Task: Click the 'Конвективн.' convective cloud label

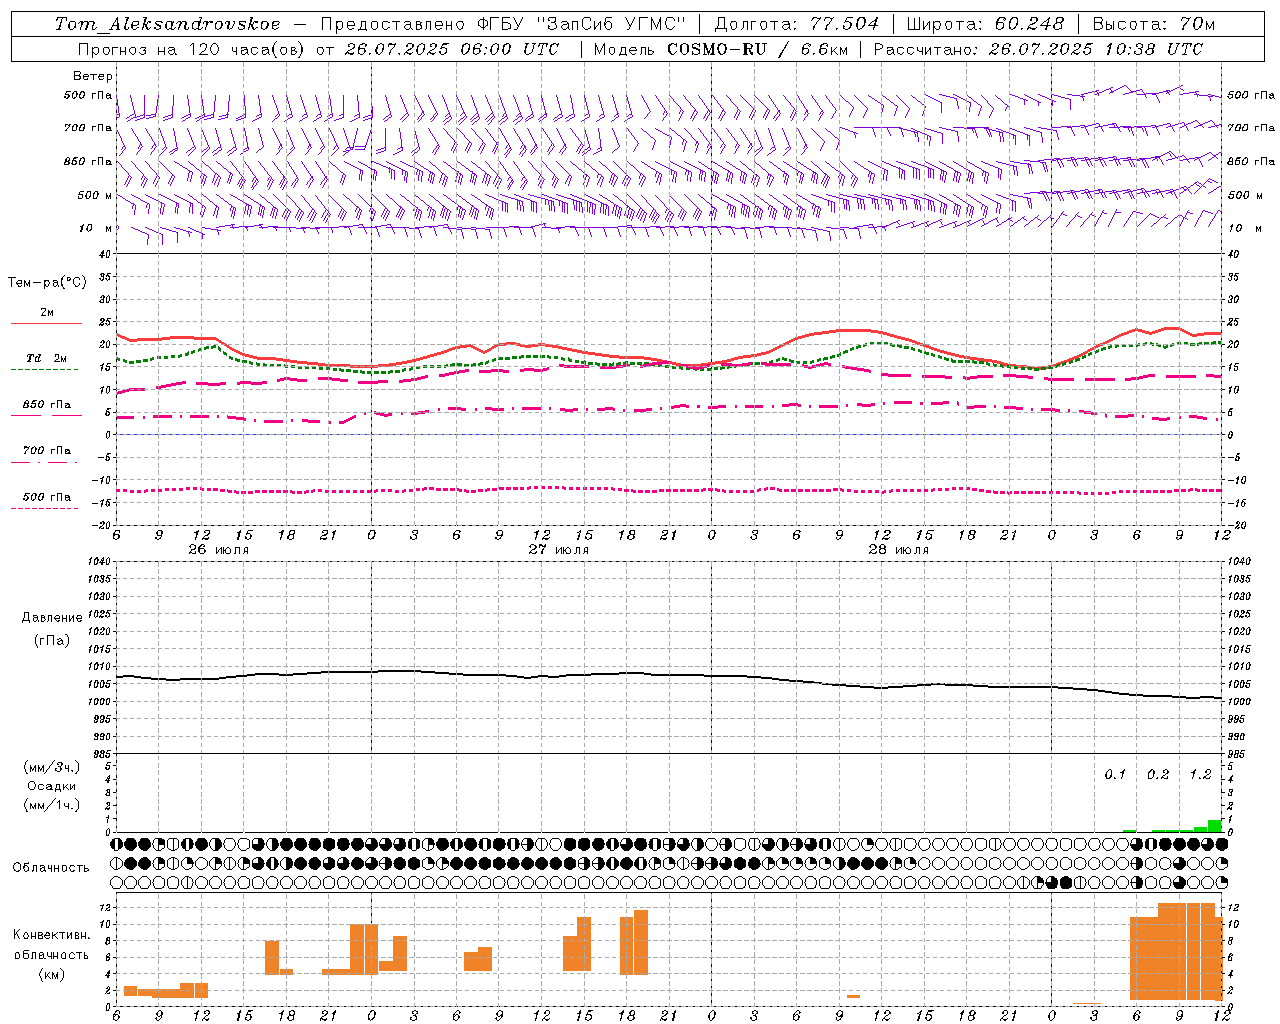Action: [52, 935]
